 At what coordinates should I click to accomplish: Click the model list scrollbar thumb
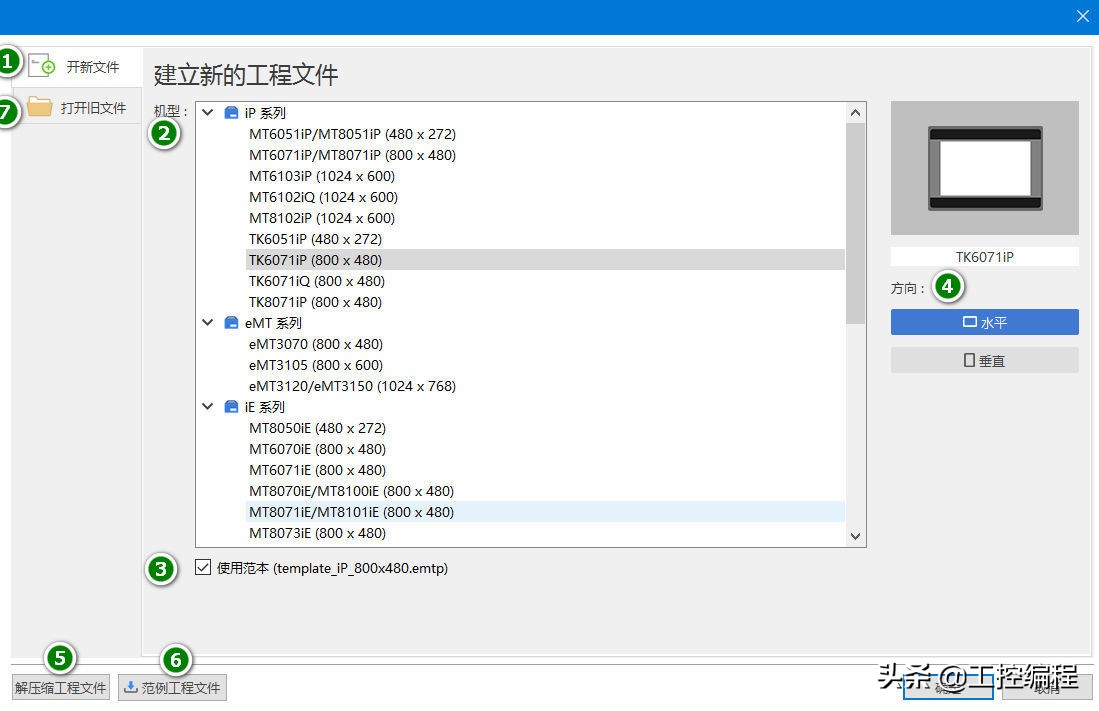855,224
